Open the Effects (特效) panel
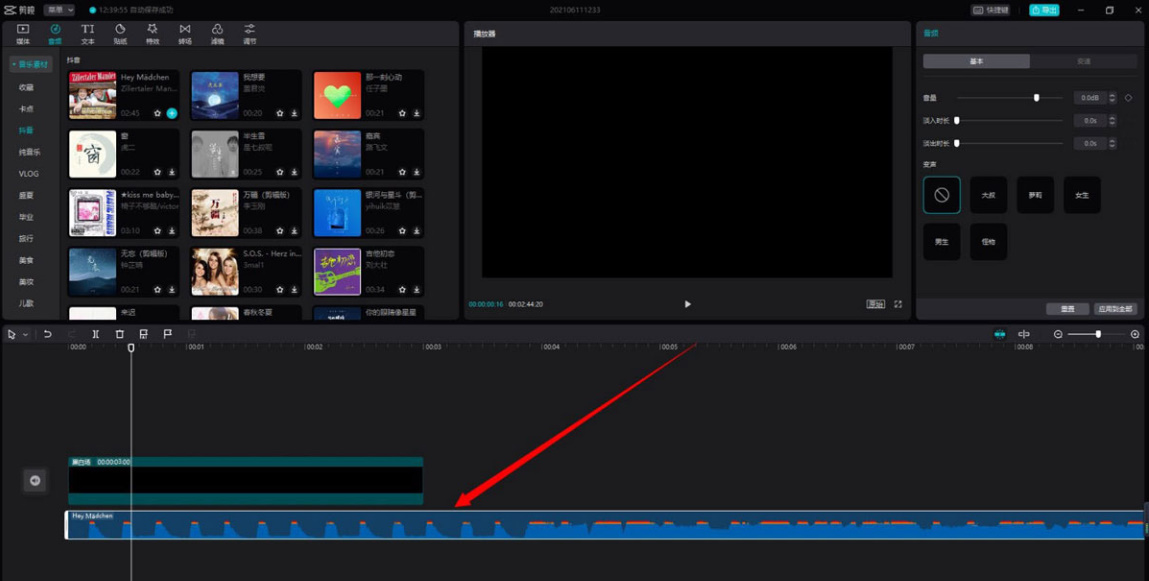Image resolution: width=1149 pixels, height=581 pixels. [x=152, y=34]
